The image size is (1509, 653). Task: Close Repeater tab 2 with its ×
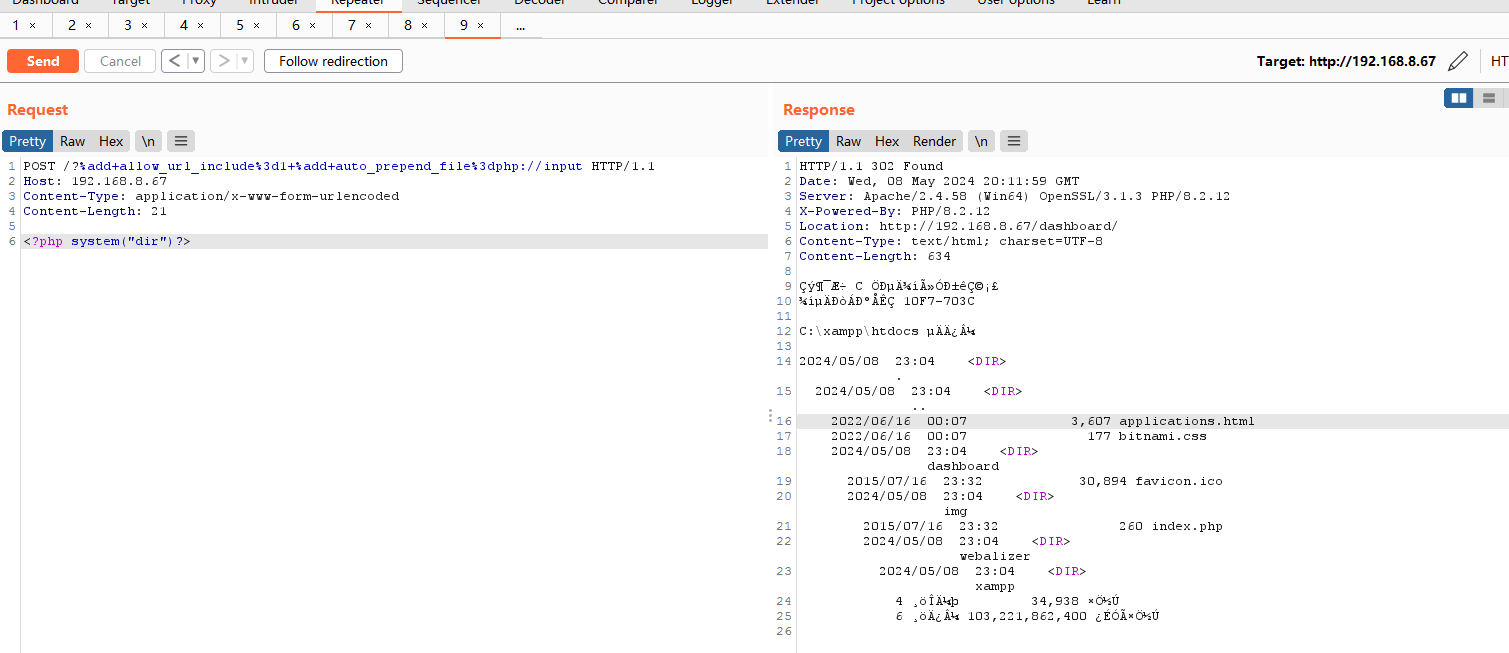tap(89, 25)
